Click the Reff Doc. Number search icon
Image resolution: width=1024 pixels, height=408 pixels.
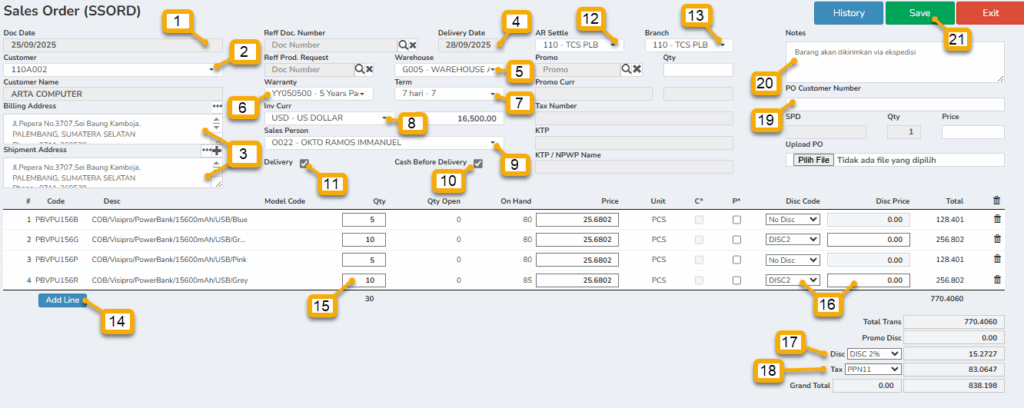tap(402, 45)
